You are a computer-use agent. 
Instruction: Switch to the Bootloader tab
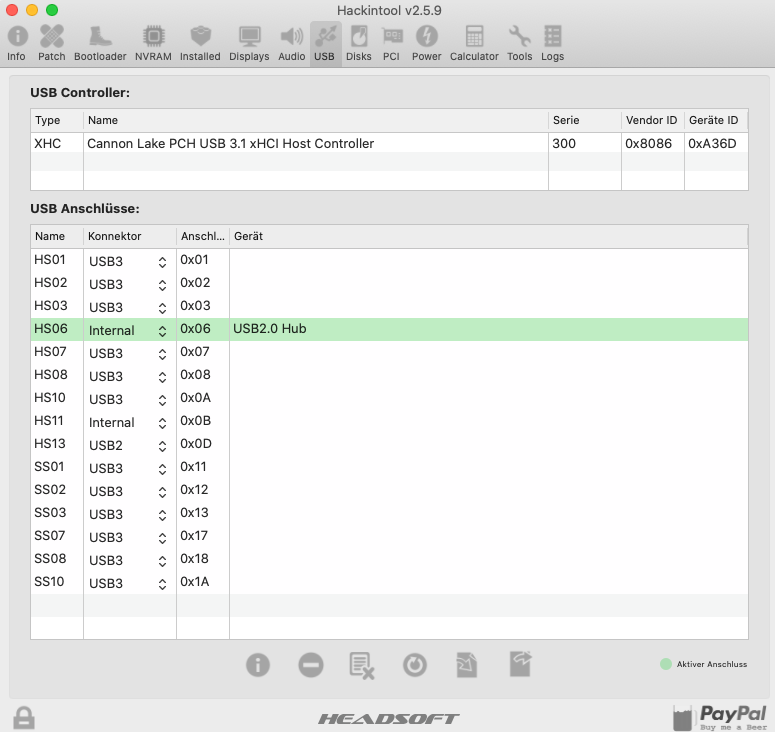[x=100, y=43]
